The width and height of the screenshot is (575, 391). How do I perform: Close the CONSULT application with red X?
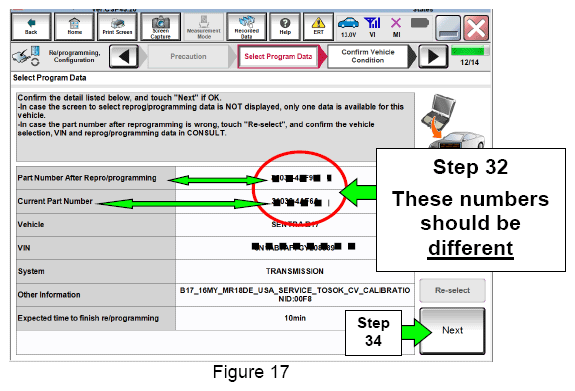point(476,28)
